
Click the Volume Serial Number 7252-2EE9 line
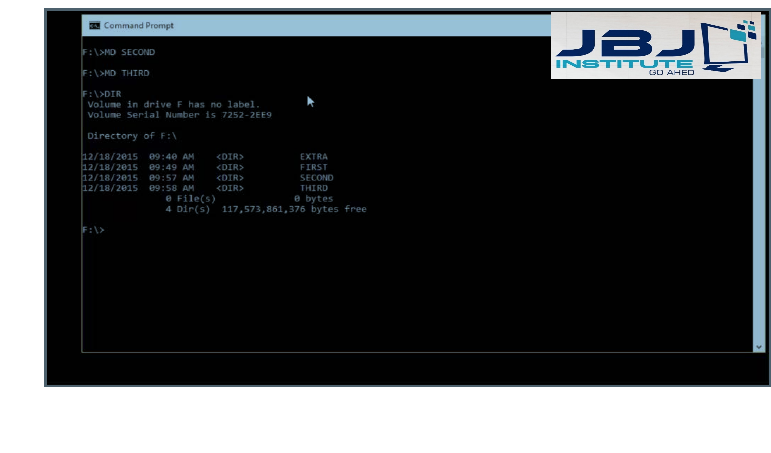(179, 115)
